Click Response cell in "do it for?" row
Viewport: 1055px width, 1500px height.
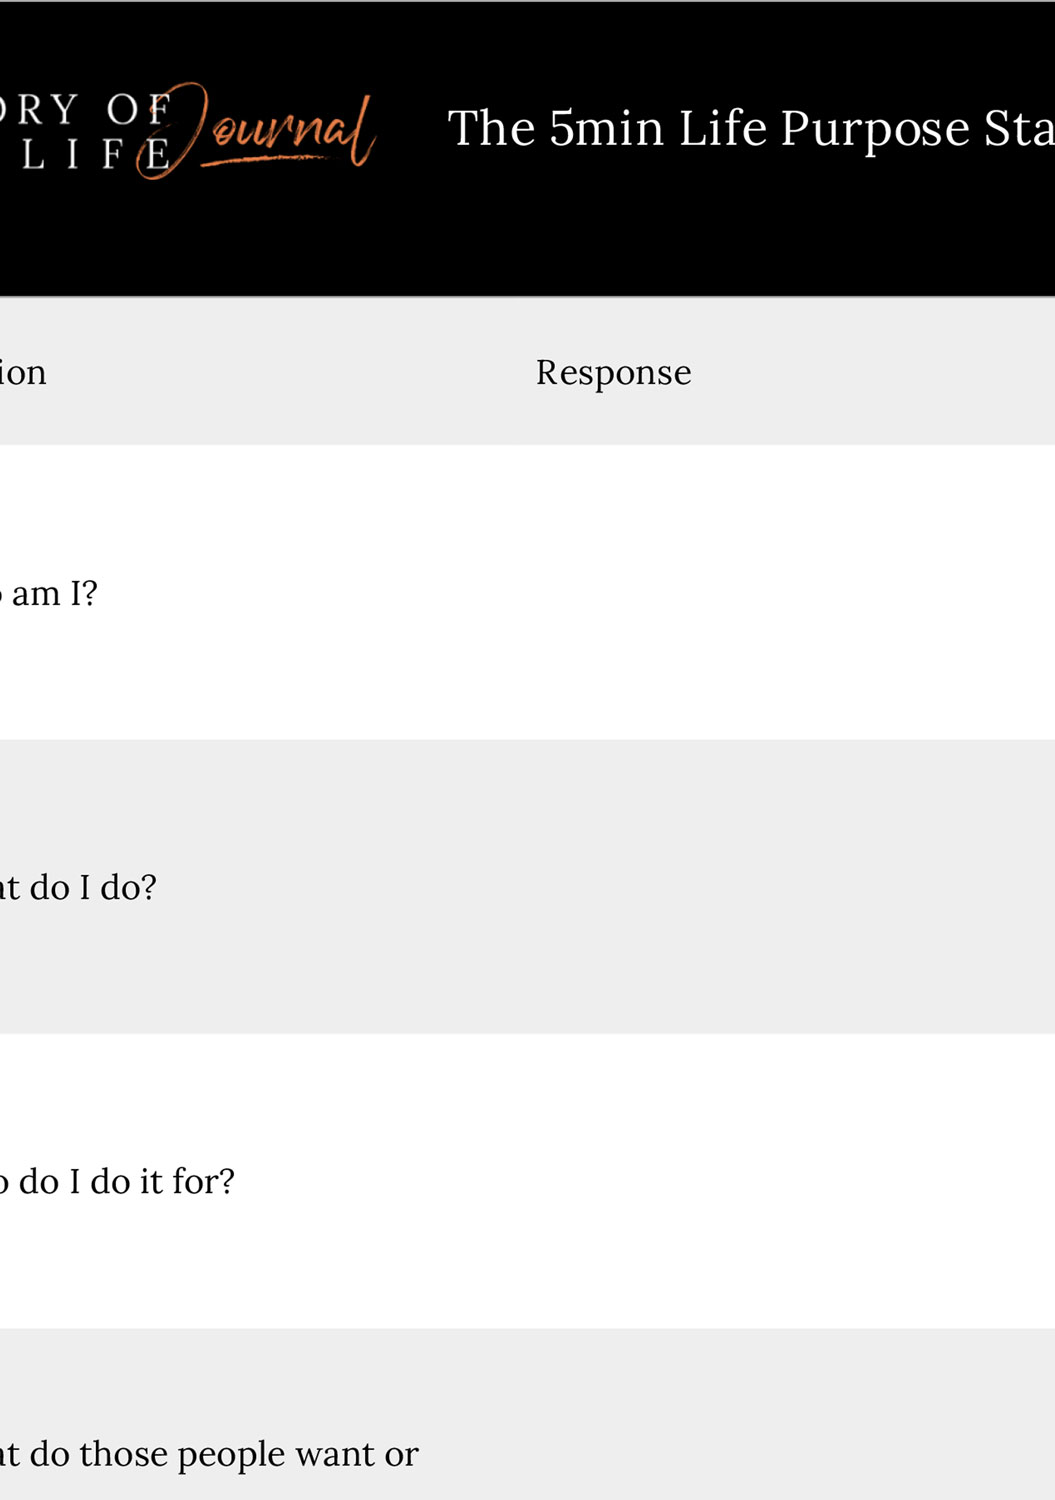(x=780, y=1181)
